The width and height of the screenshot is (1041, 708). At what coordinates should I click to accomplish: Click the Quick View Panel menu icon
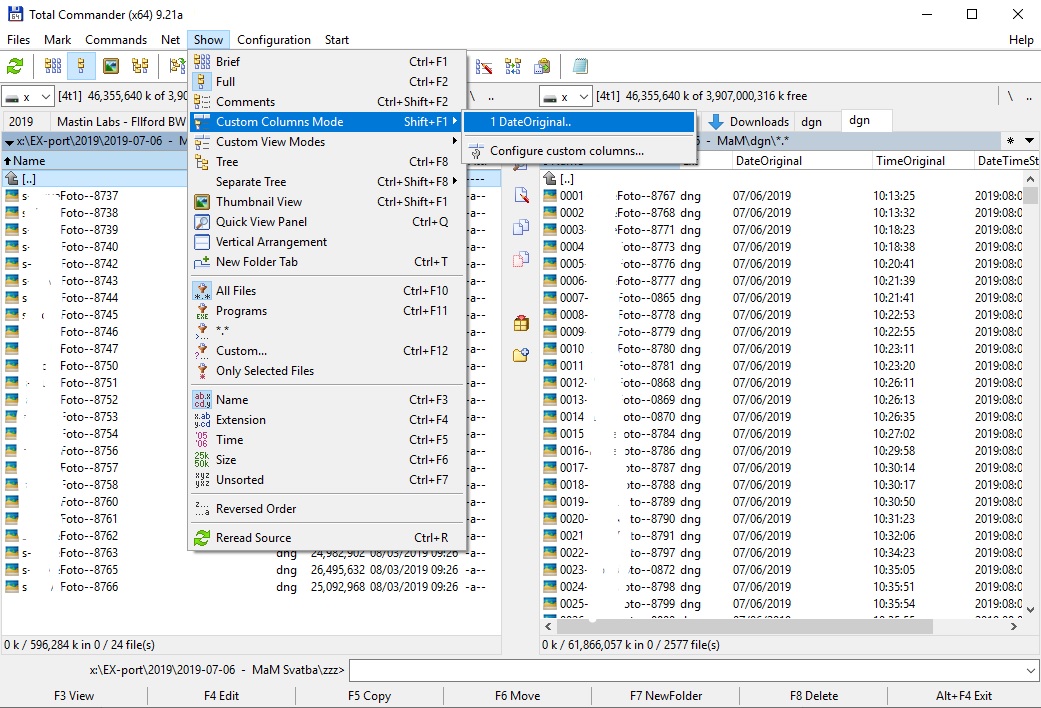pyautogui.click(x=202, y=222)
